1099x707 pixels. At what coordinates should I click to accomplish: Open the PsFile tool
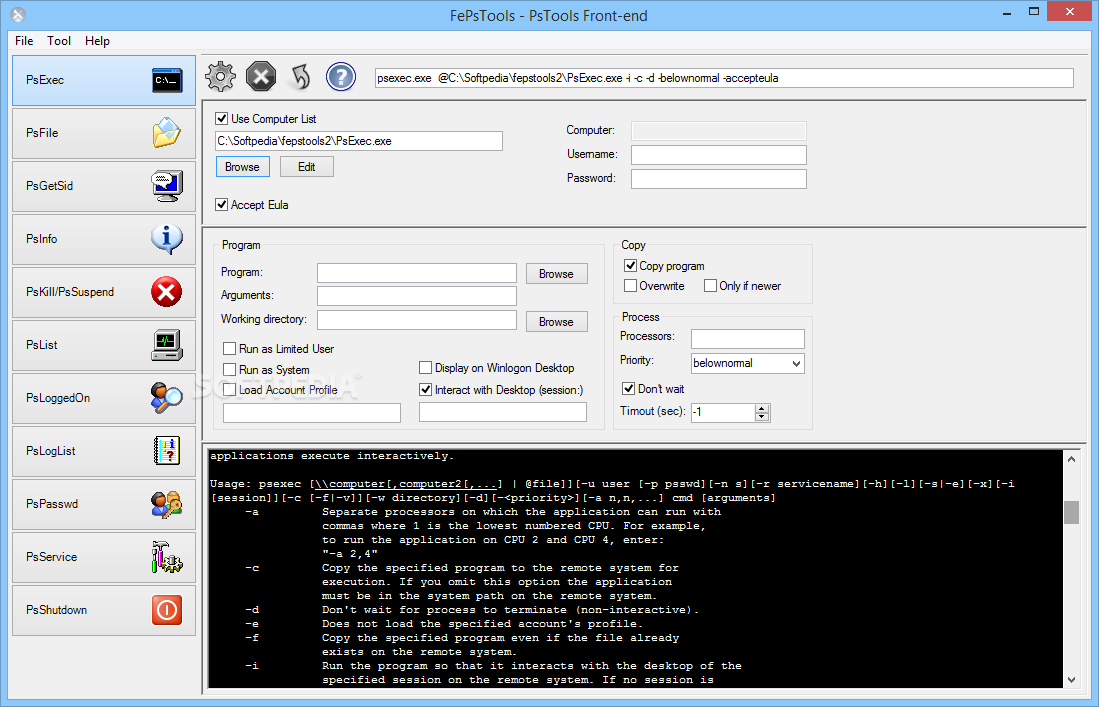tap(104, 133)
